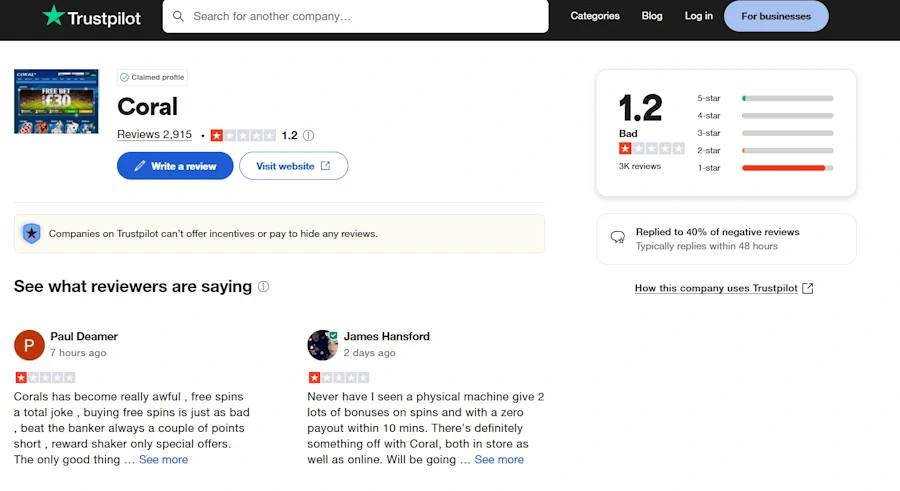
Task: Open the Reviews 2,915 link
Action: 154,134
